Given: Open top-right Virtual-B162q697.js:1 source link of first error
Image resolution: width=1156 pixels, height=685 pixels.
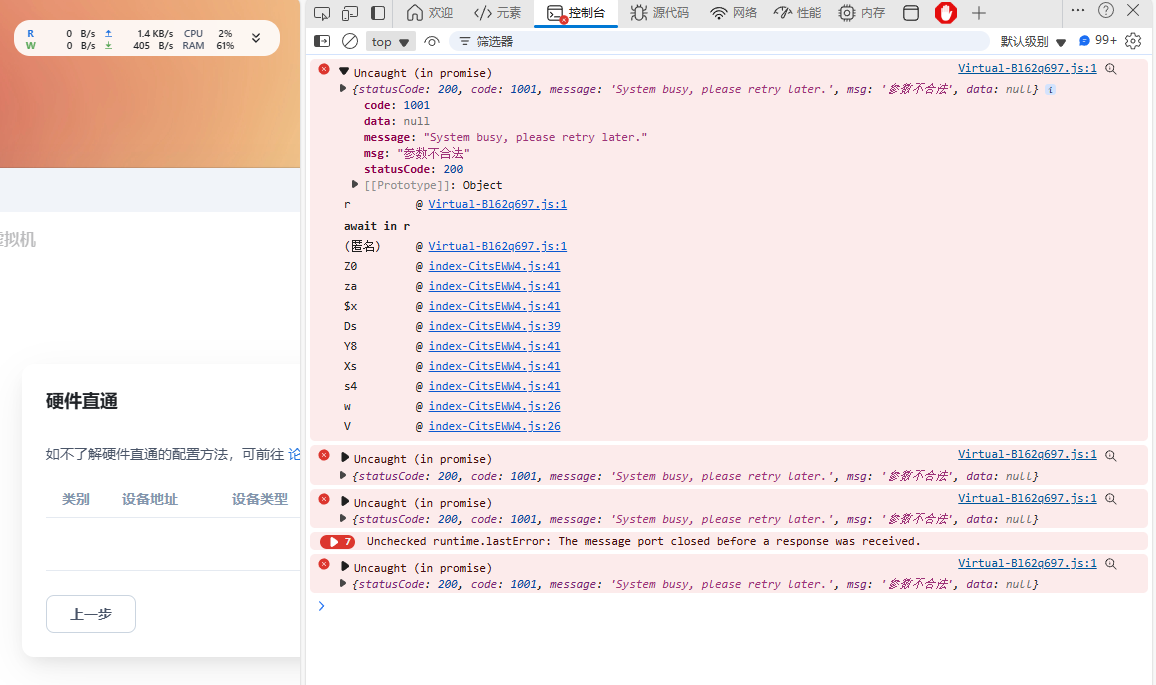Looking at the screenshot, I should (1027, 68).
